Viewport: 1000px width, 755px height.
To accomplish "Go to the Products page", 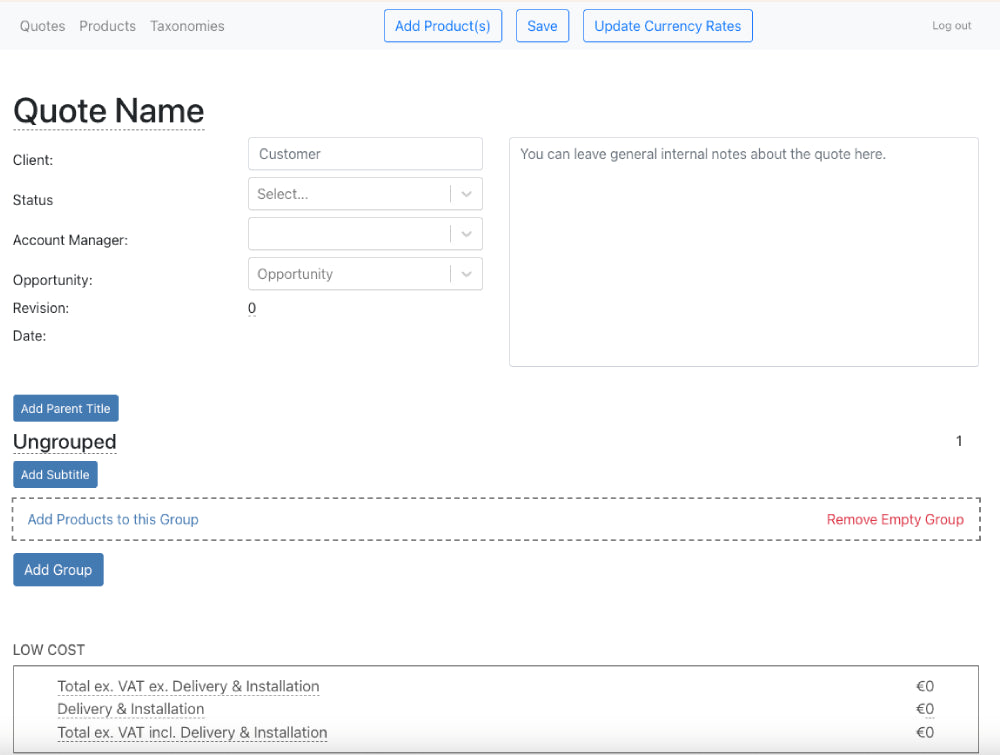I will [x=107, y=26].
